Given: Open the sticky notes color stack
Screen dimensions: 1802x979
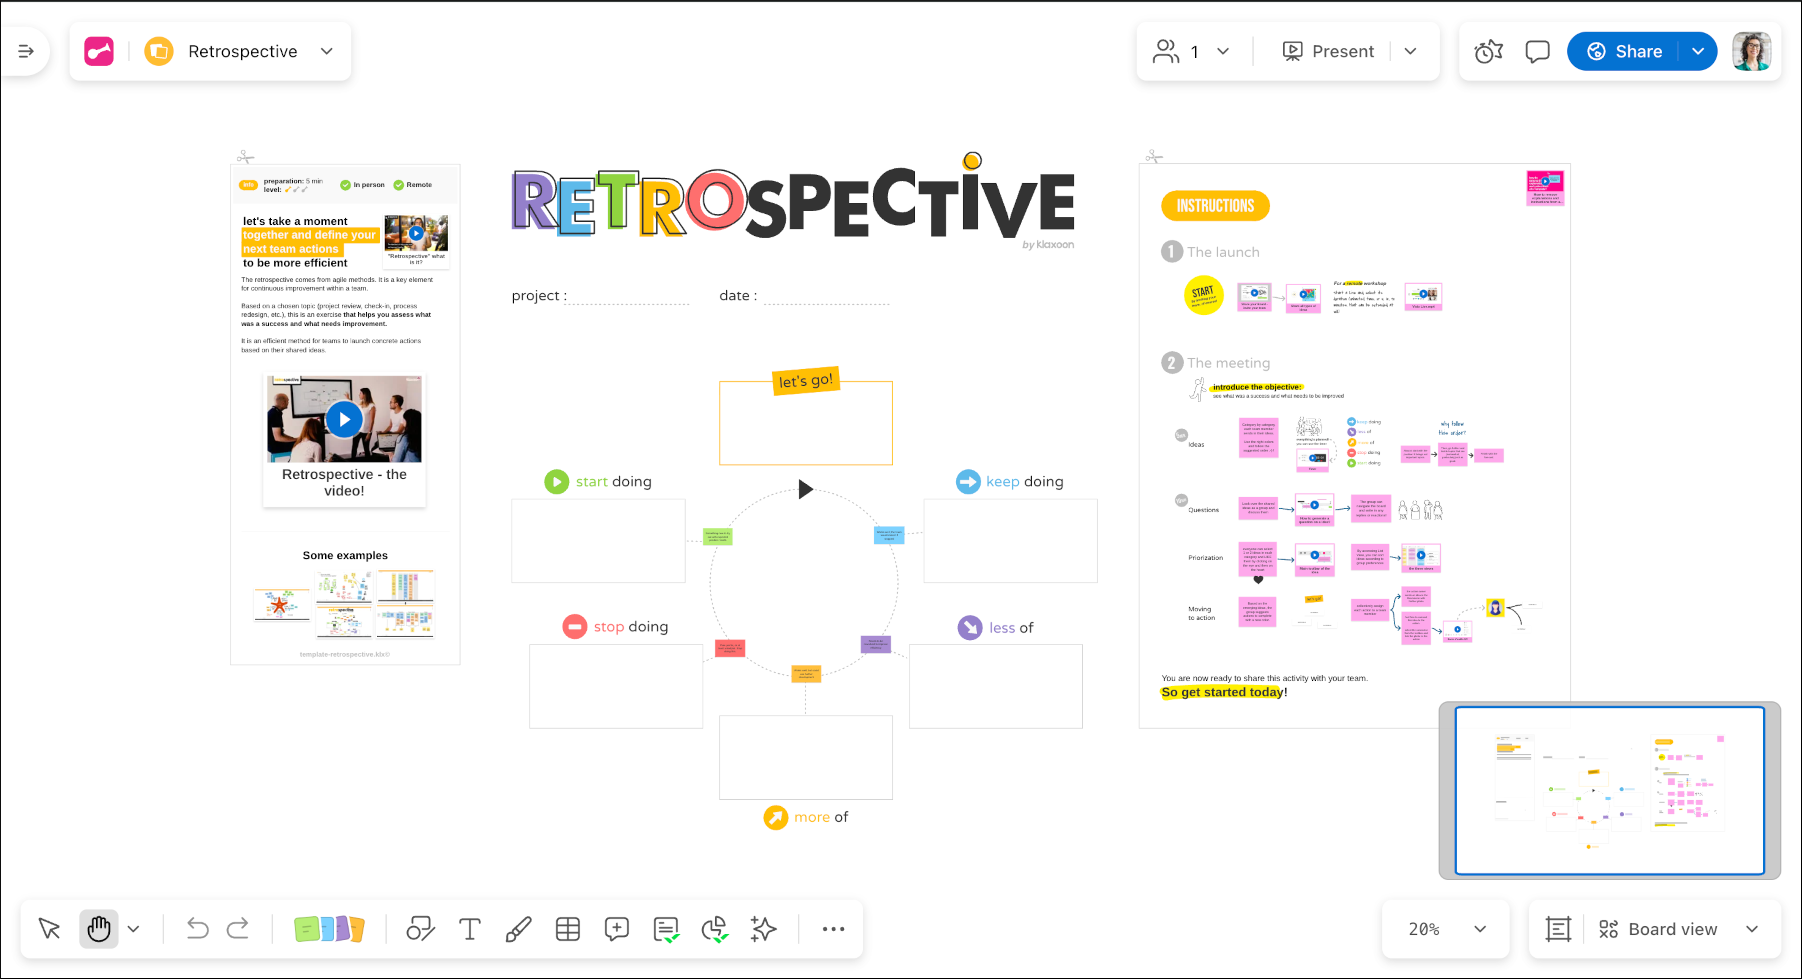Looking at the screenshot, I should tap(329, 929).
